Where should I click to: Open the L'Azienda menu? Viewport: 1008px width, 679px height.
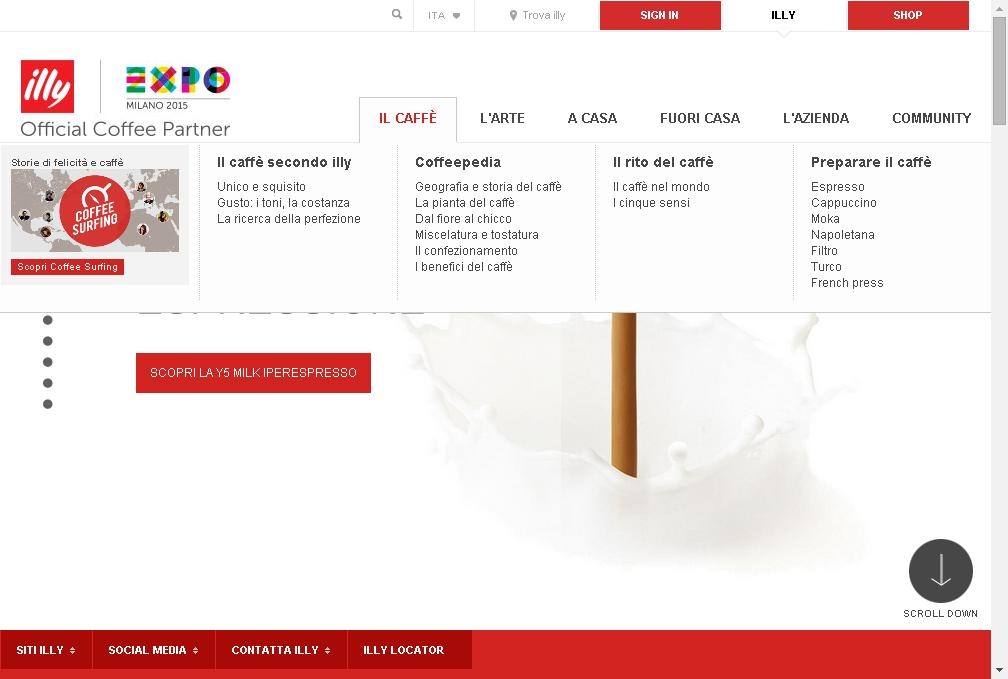pos(816,118)
